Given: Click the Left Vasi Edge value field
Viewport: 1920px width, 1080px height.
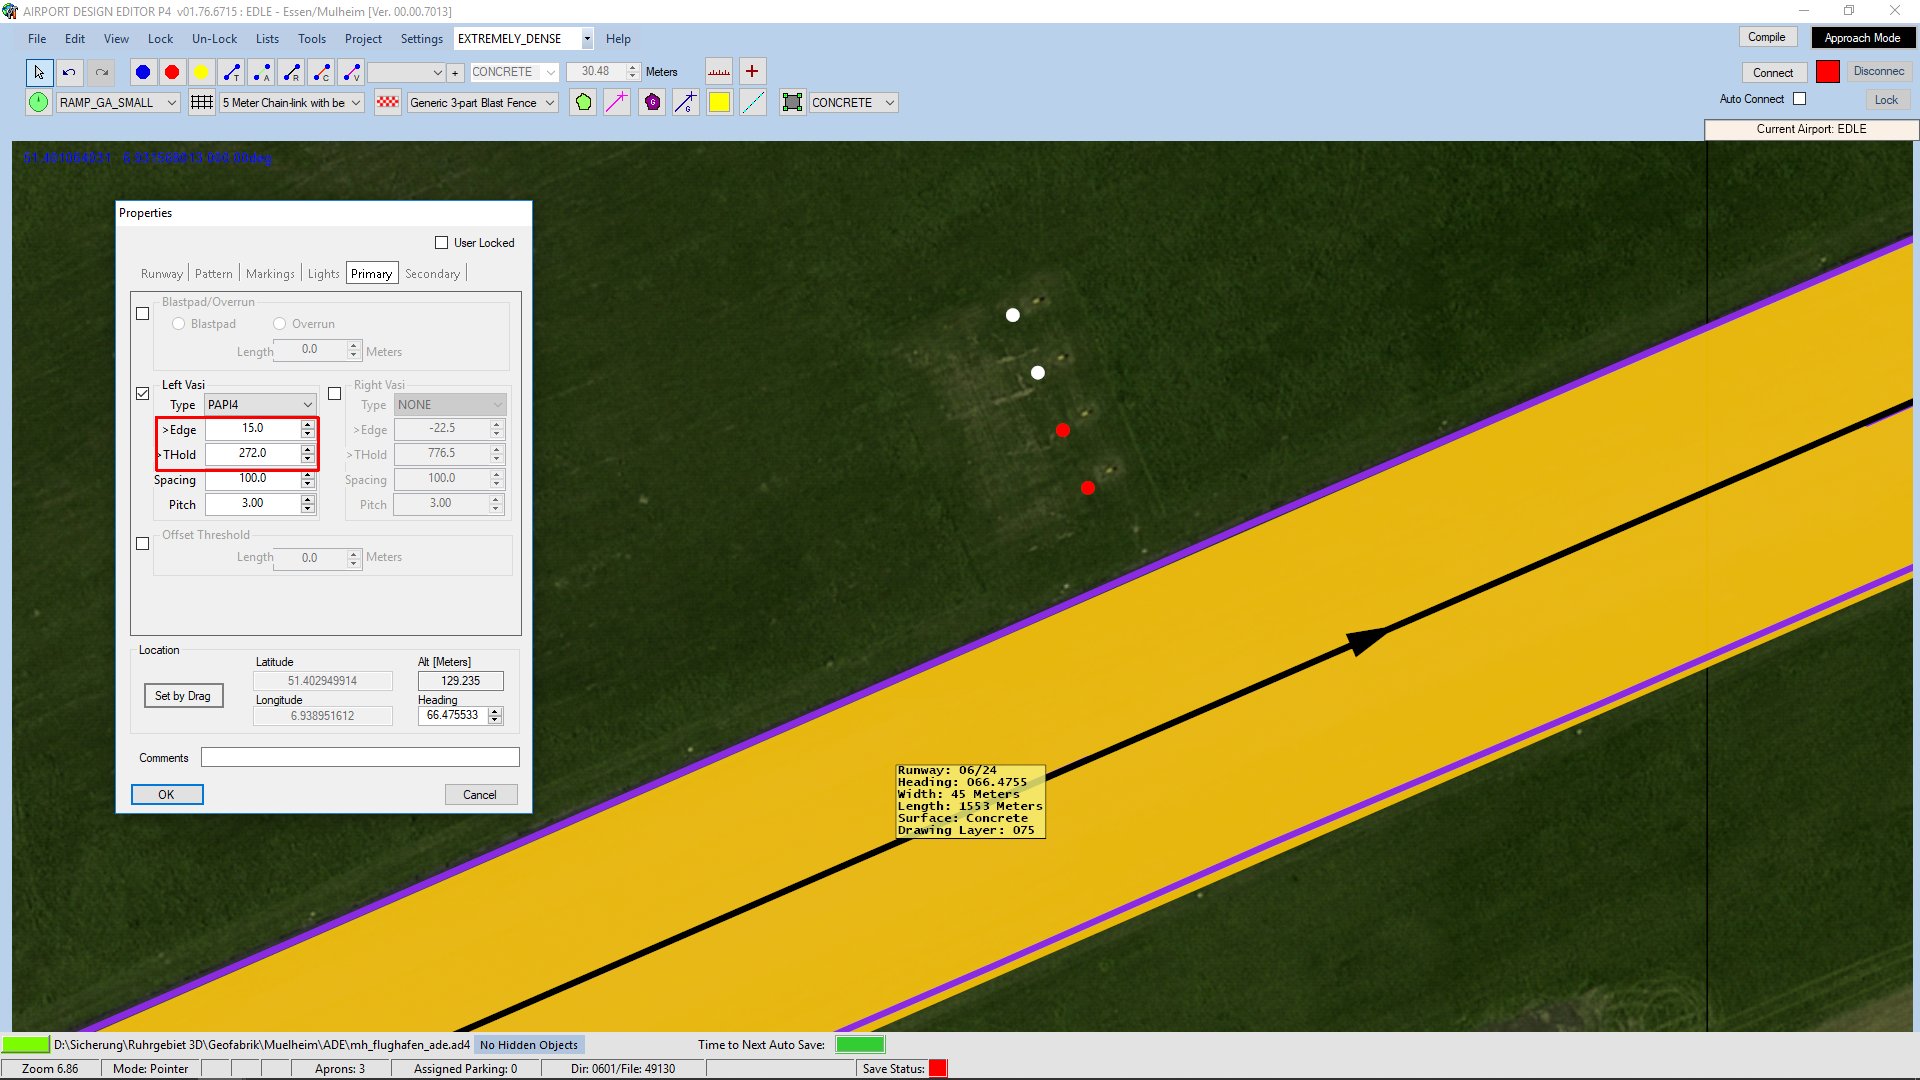Looking at the screenshot, I should (253, 429).
